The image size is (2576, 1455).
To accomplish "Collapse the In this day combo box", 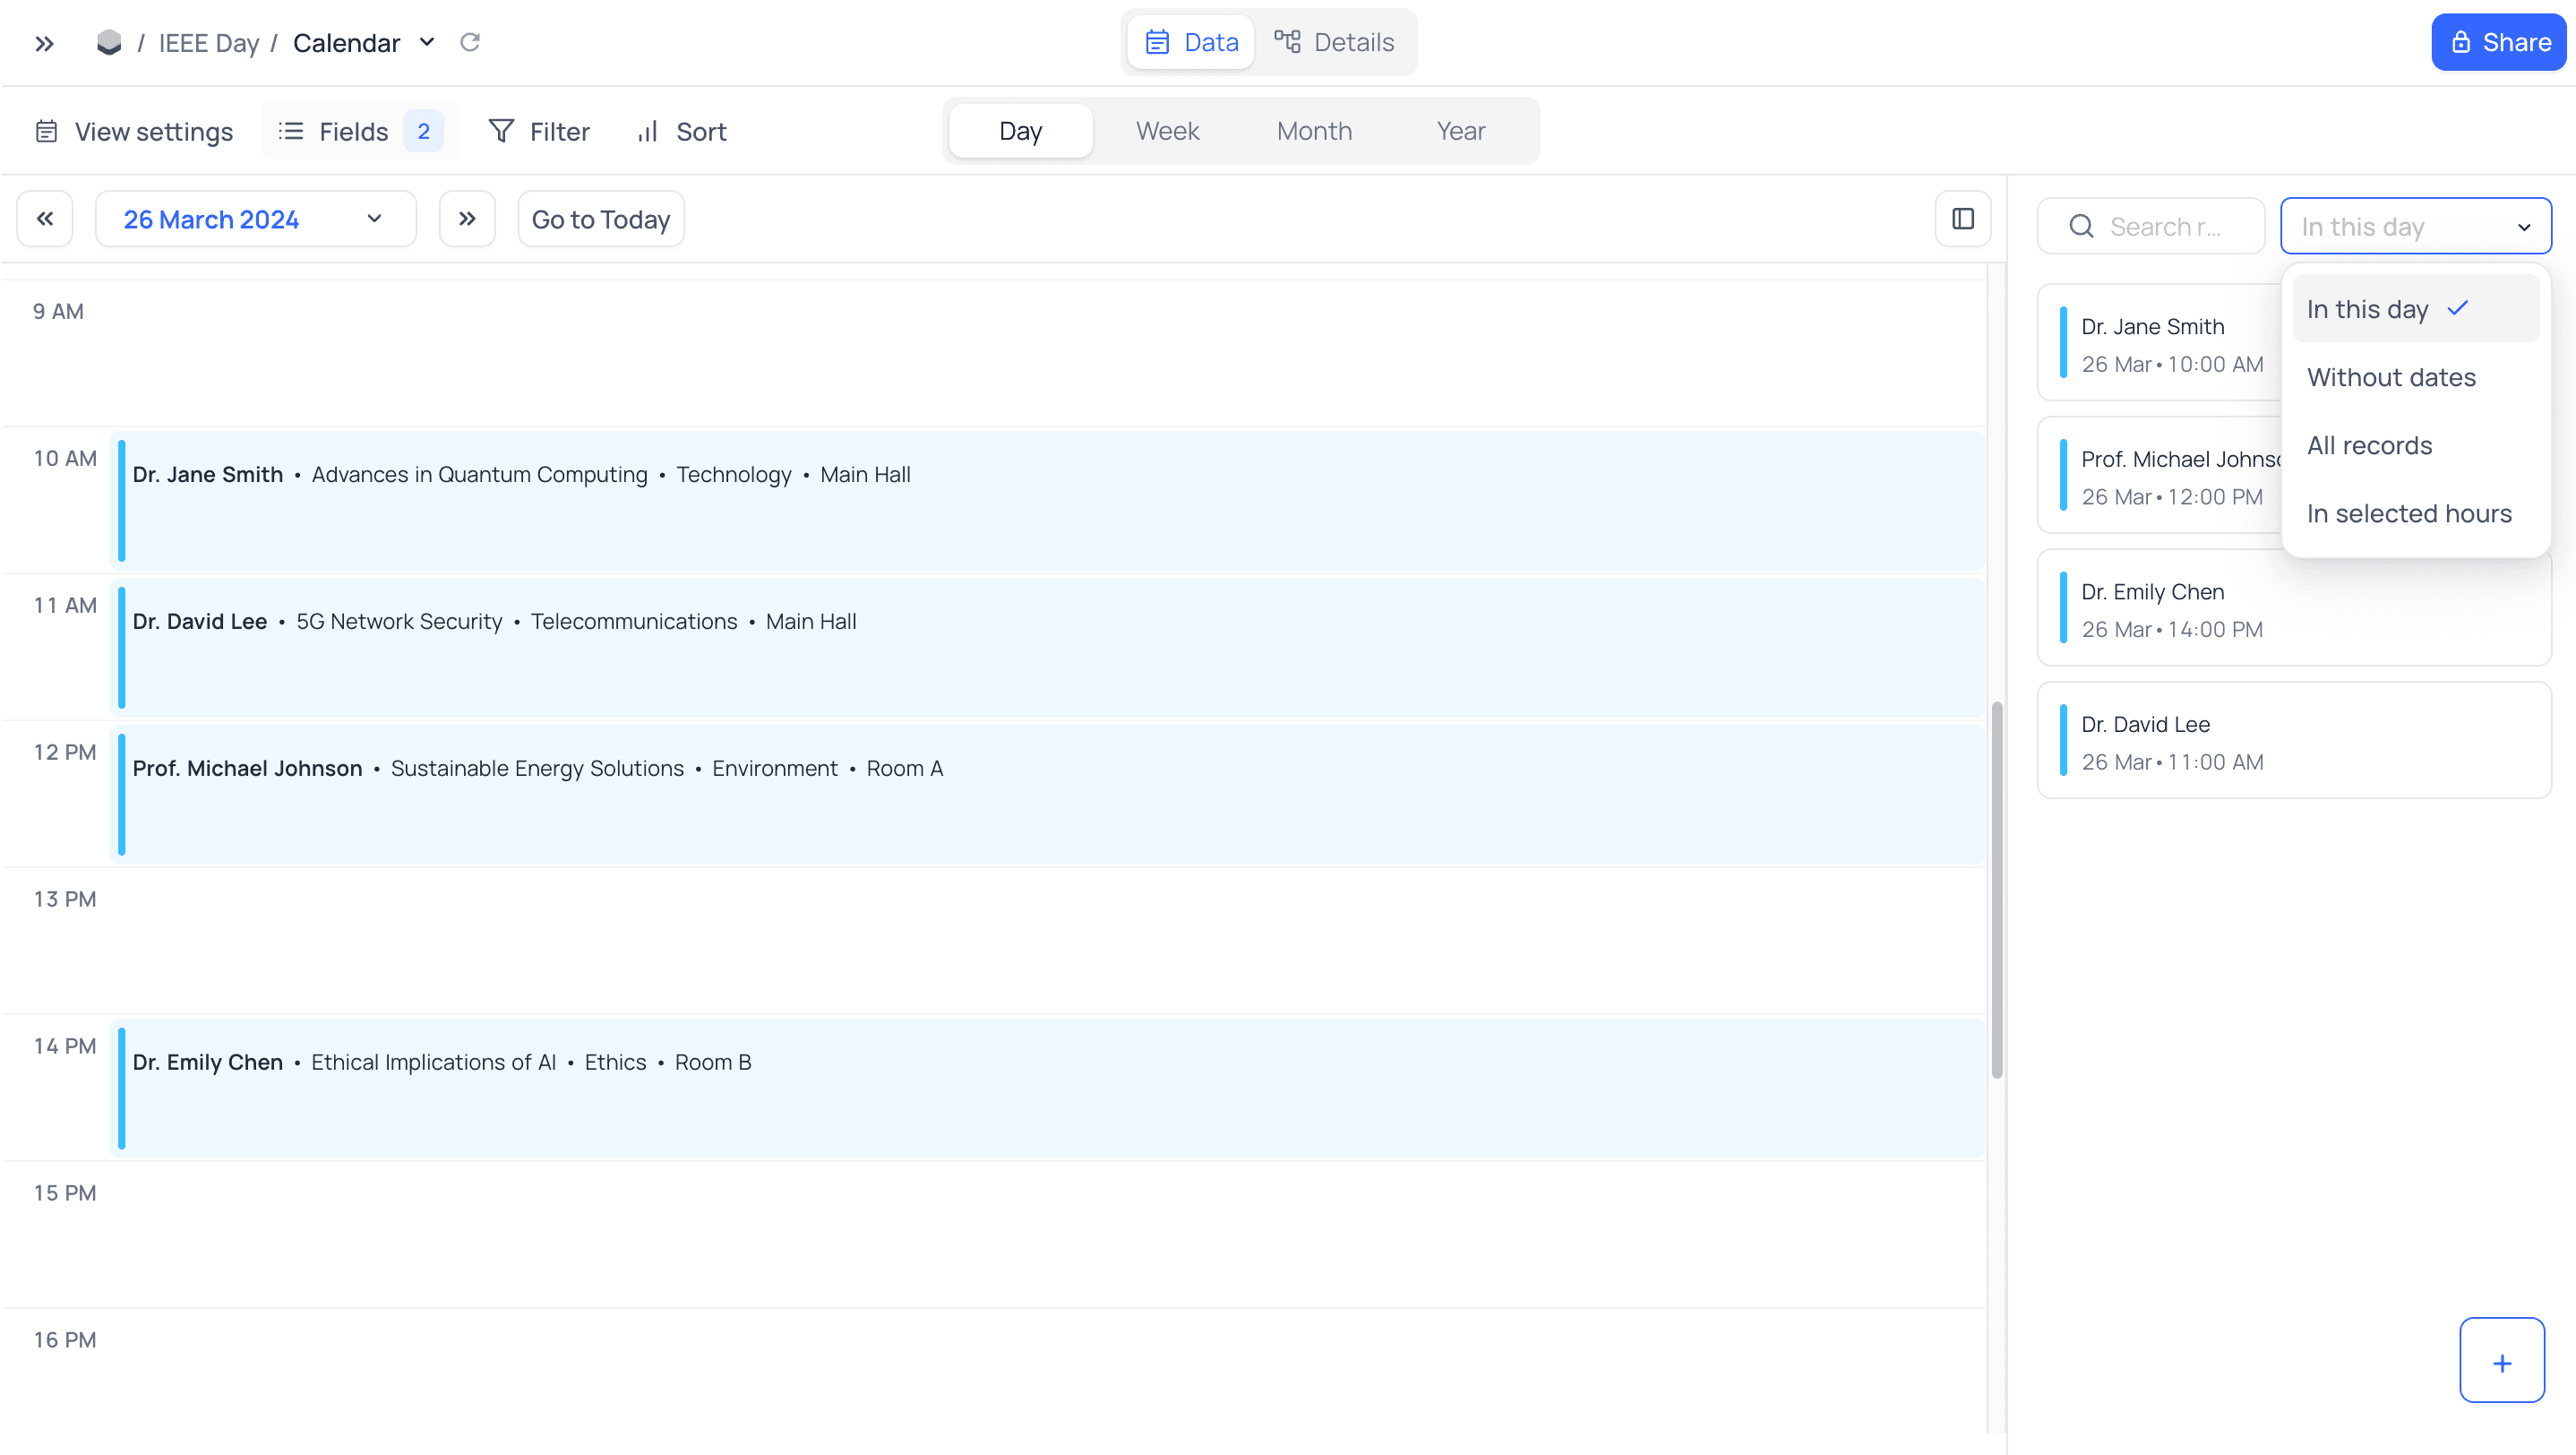I will tap(2414, 227).
